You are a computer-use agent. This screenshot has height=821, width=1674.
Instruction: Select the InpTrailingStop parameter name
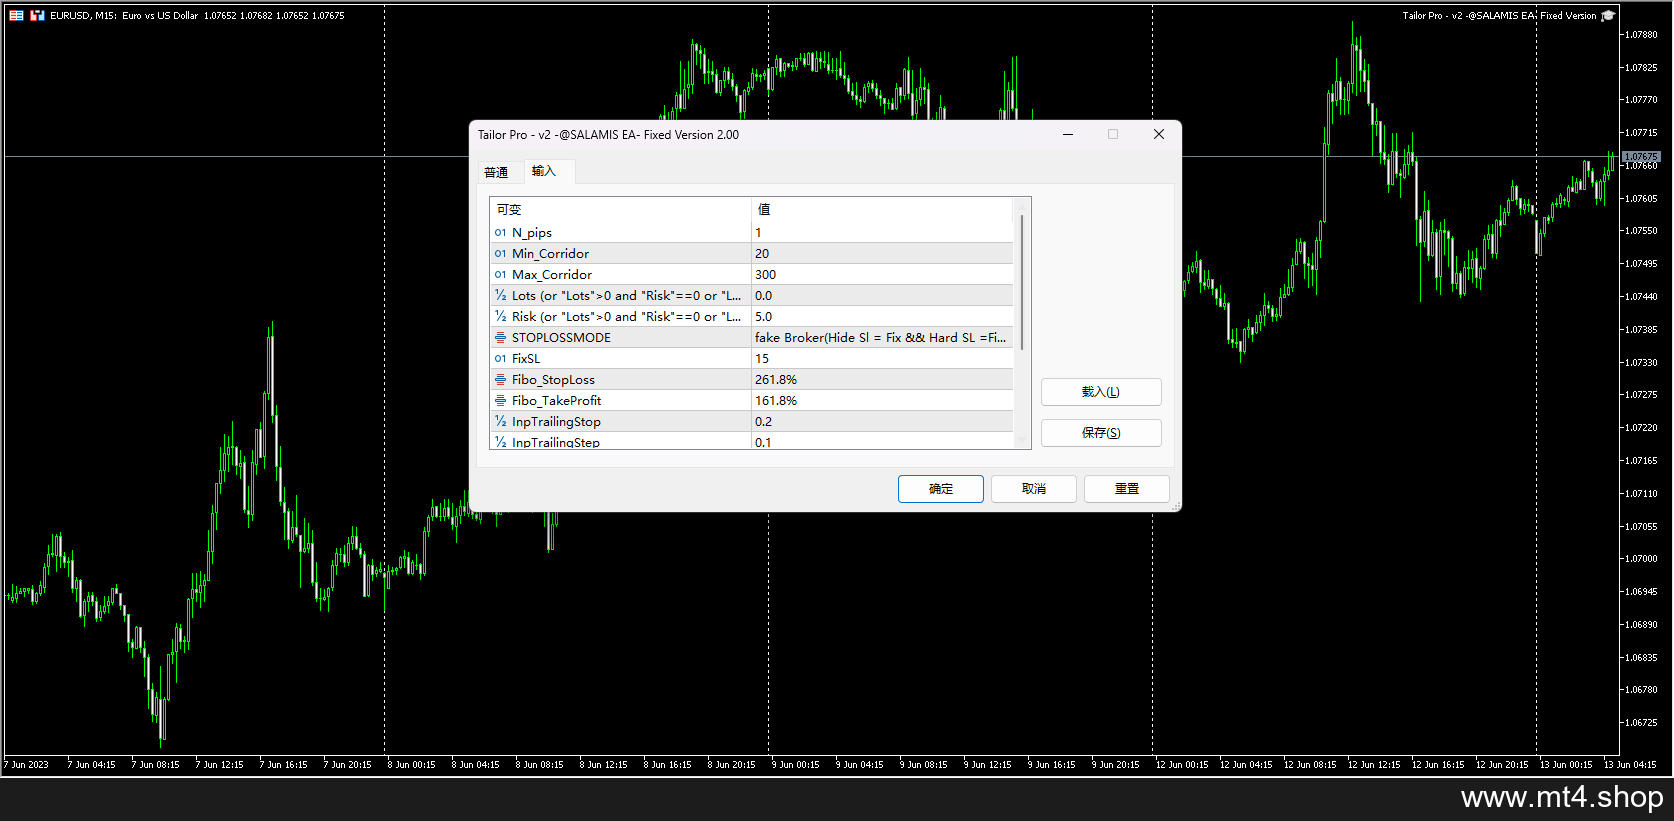pyautogui.click(x=556, y=422)
